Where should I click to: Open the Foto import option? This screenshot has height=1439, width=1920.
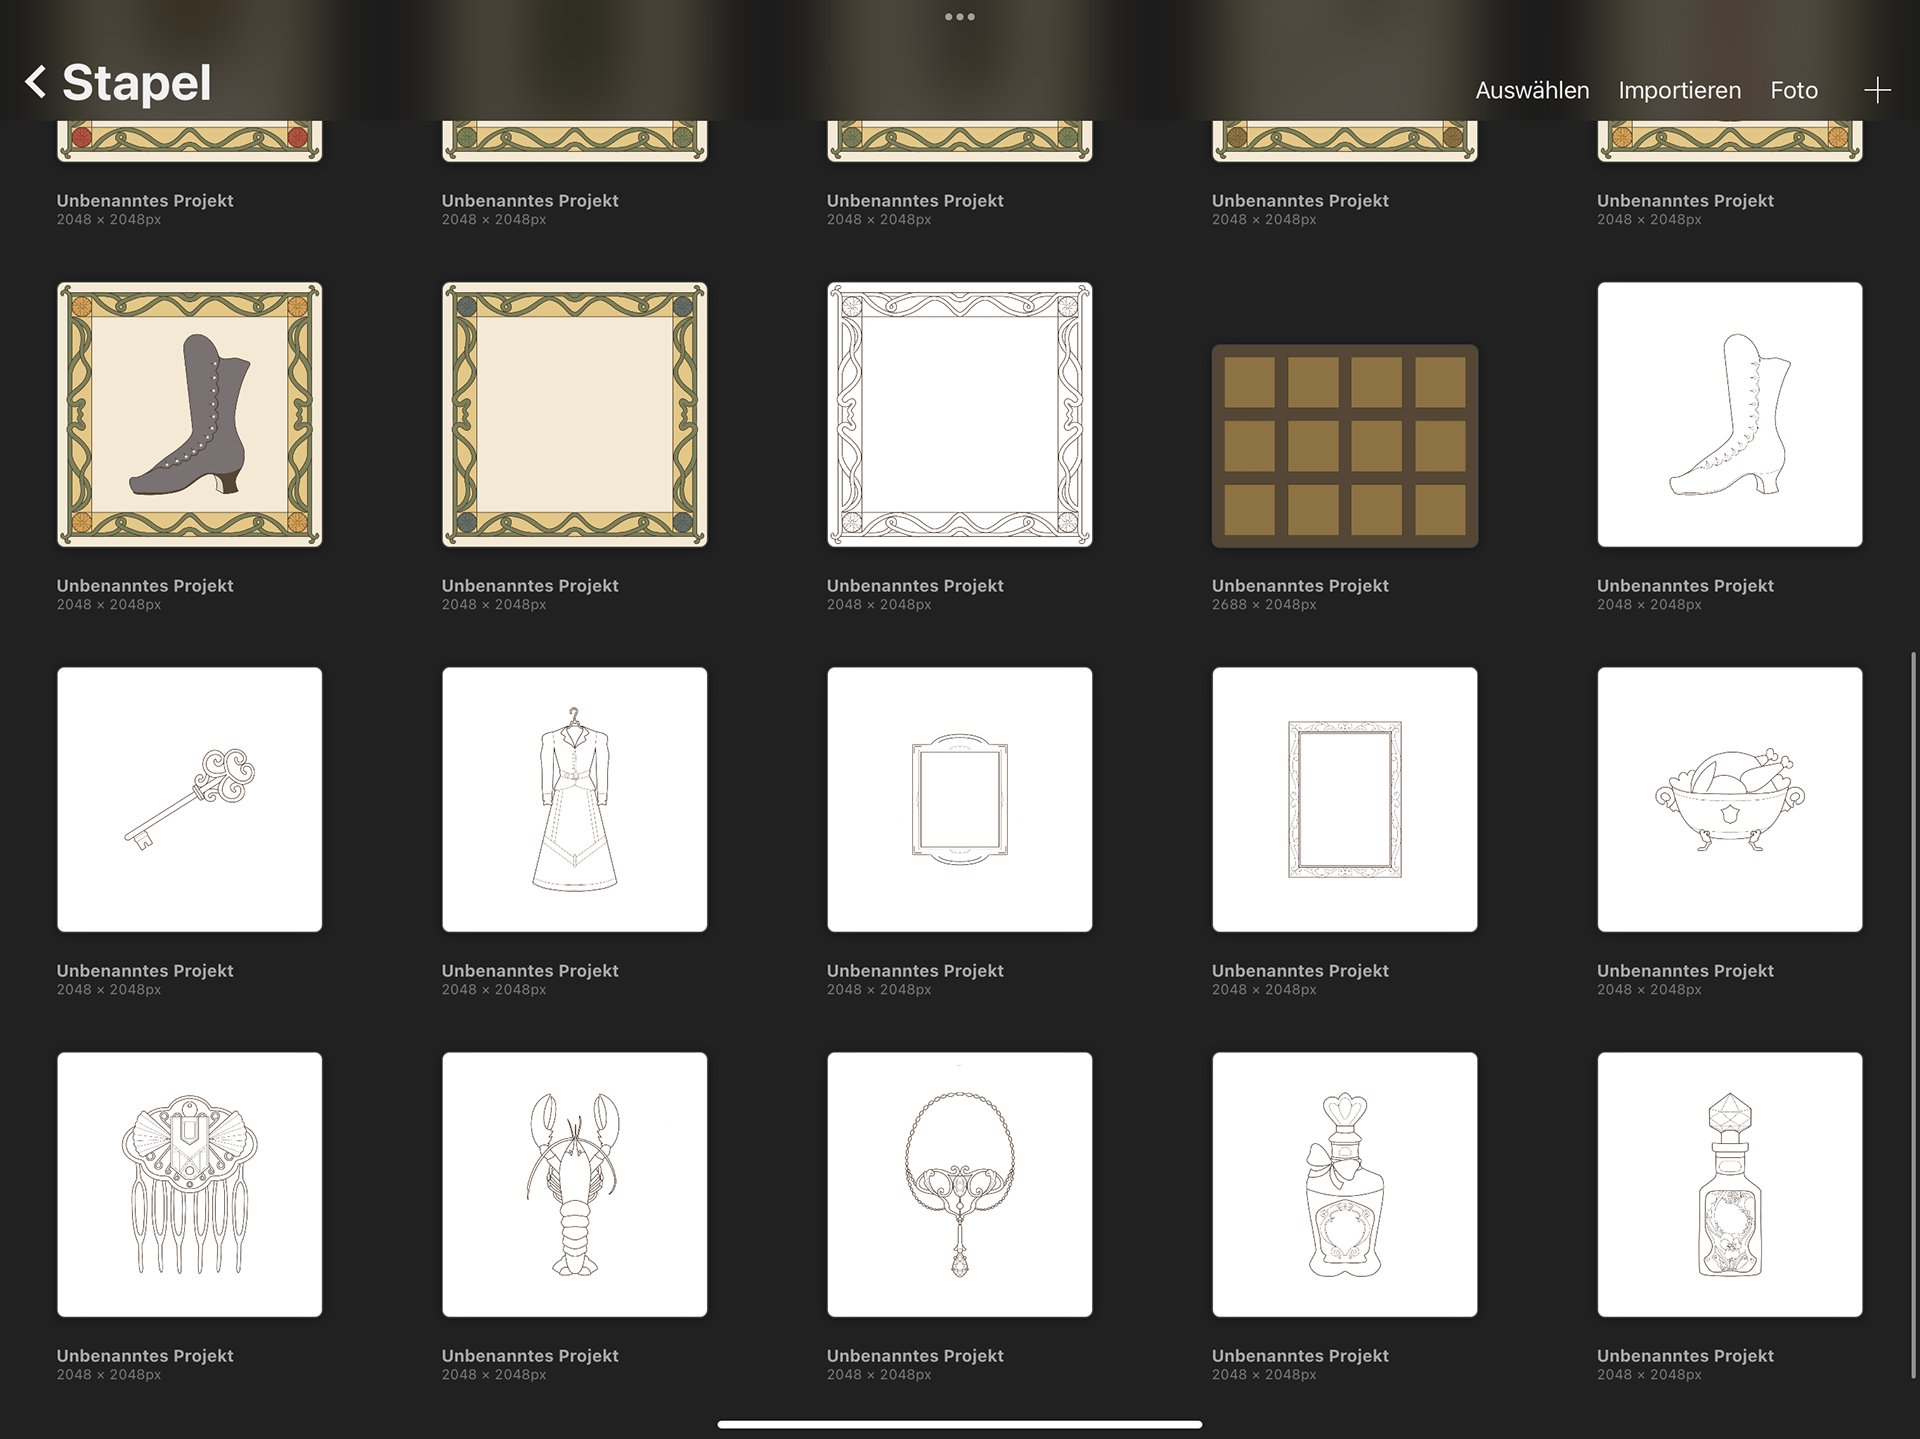tap(1793, 90)
